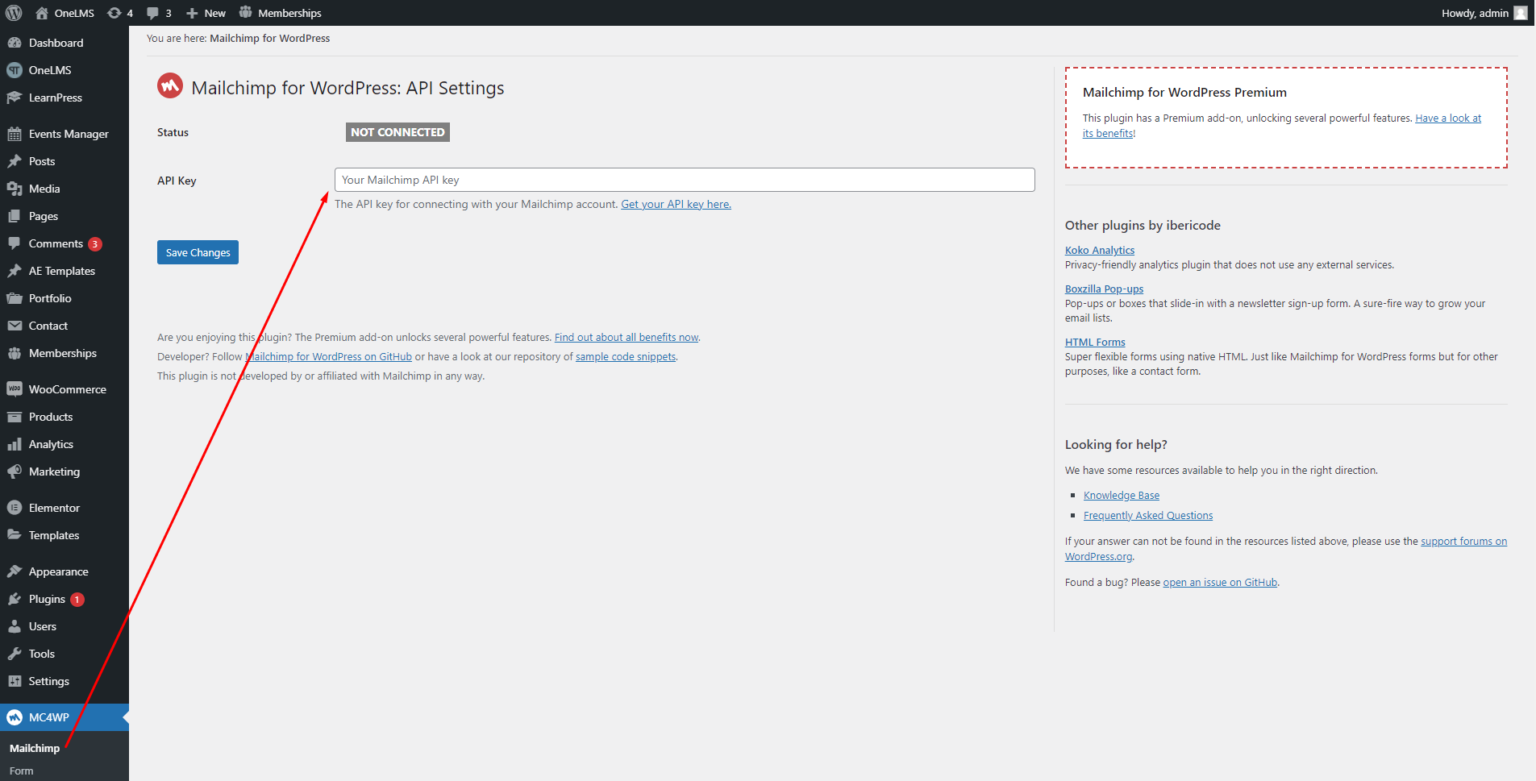Click the MC4WP logo icon in sidebar

[x=14, y=717]
